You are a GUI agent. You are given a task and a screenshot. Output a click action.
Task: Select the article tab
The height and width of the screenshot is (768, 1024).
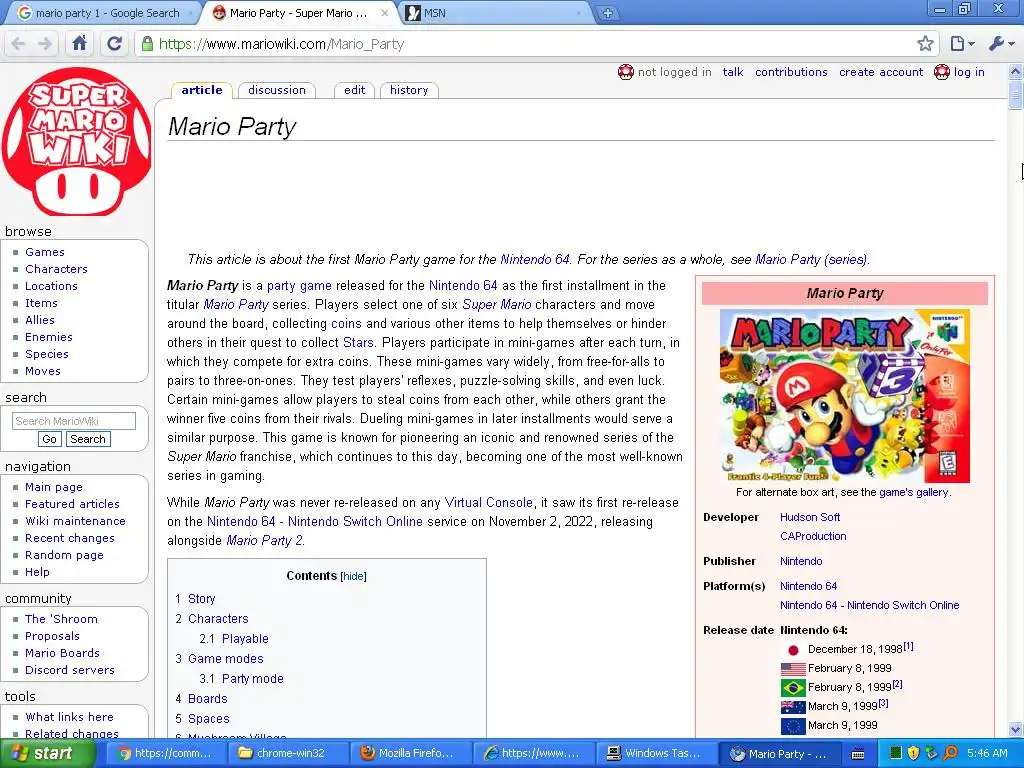click(x=202, y=90)
